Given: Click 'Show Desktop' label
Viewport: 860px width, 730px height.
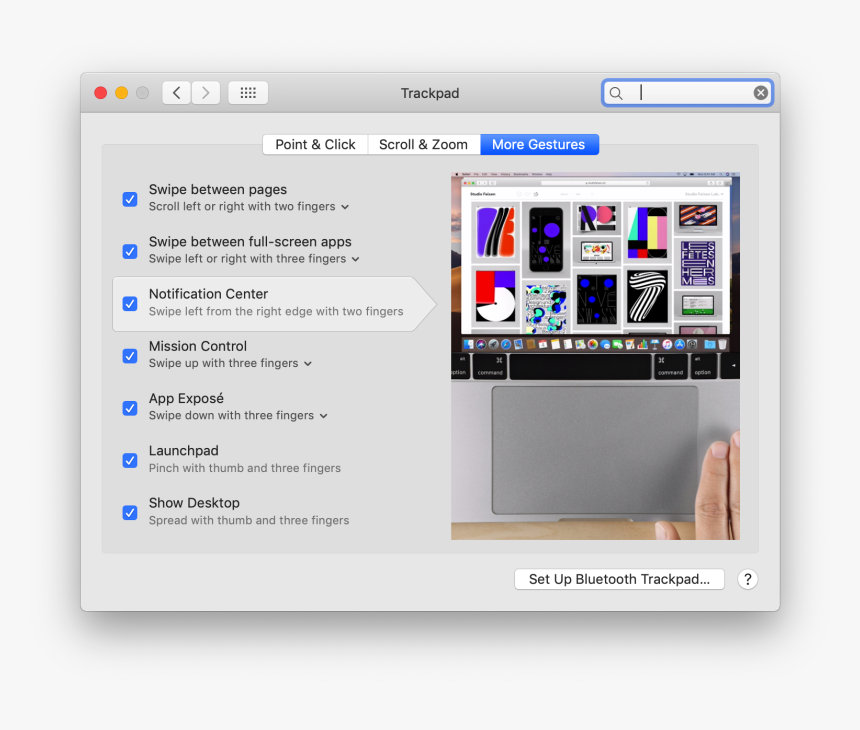Looking at the screenshot, I should pos(194,503).
